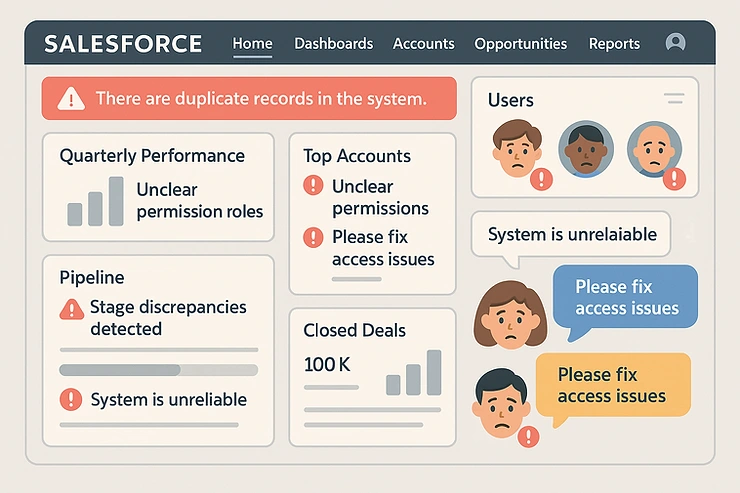Click the duplicate records alert banner text
Viewport: 740px width, 493px height.
point(261,99)
